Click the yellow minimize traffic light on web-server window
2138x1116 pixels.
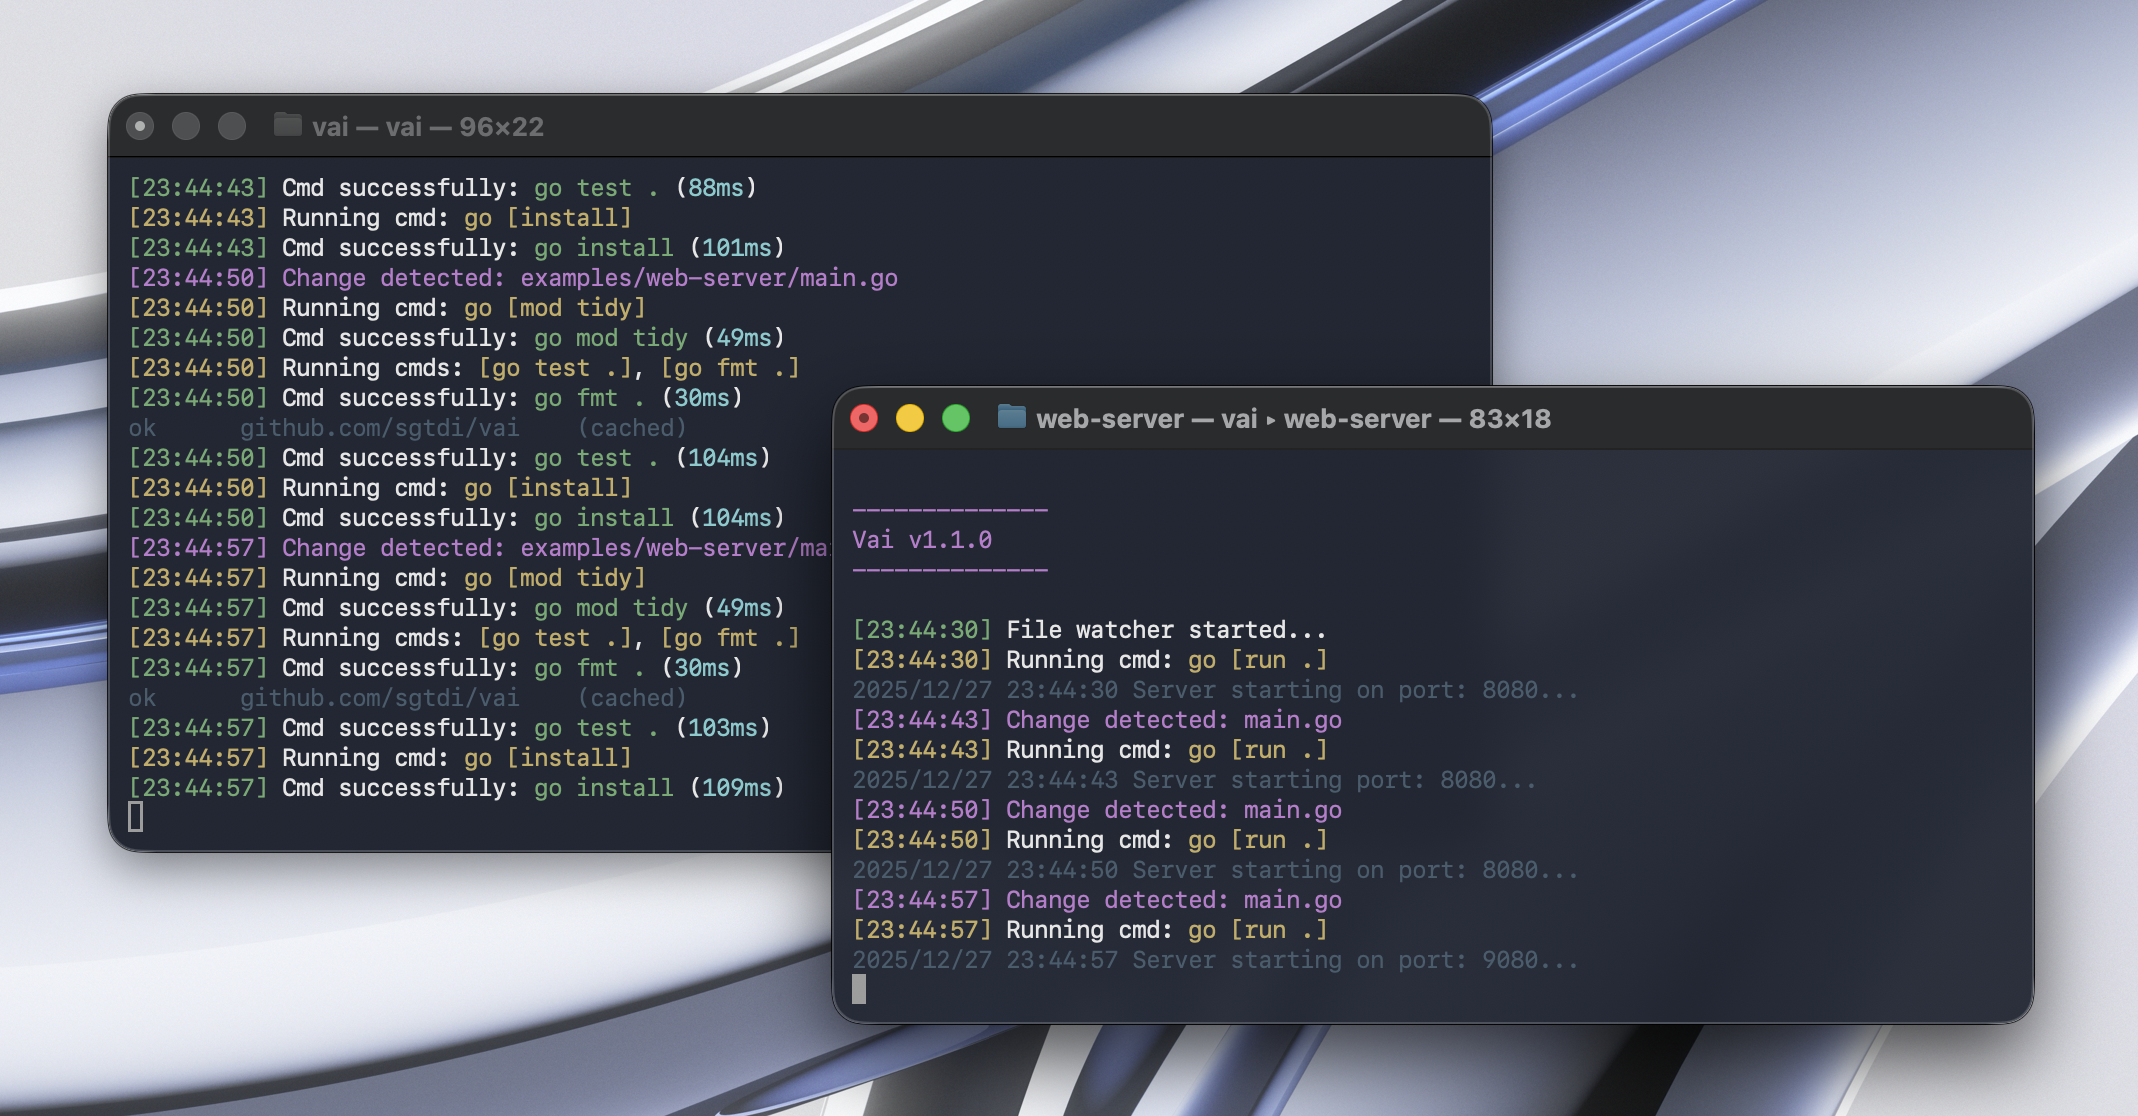pos(911,419)
